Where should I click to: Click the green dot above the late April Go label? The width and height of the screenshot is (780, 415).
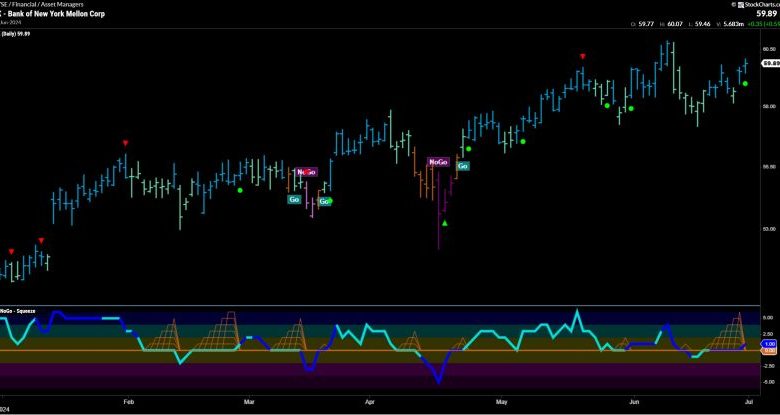pyautogui.click(x=468, y=148)
